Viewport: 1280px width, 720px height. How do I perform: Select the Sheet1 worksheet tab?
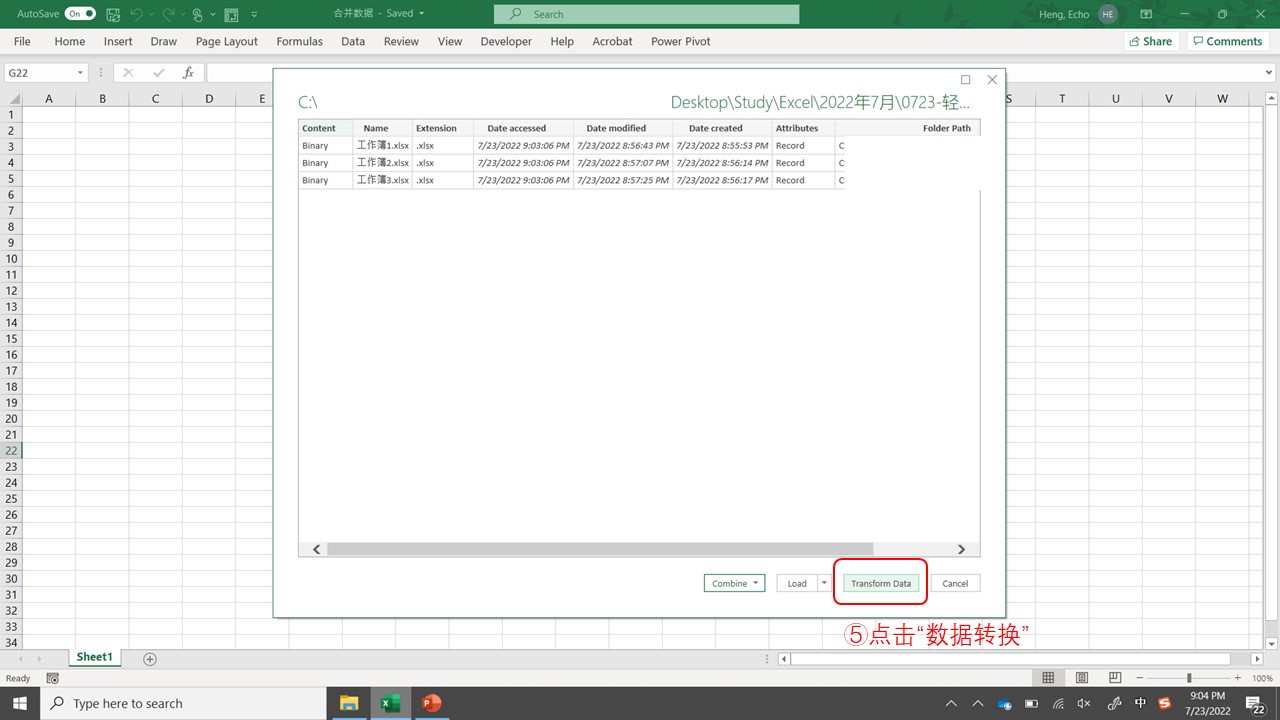95,657
